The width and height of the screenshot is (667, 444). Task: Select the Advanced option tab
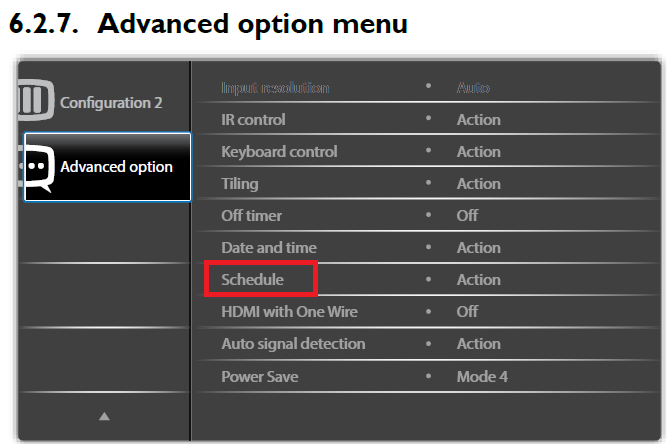(116, 167)
